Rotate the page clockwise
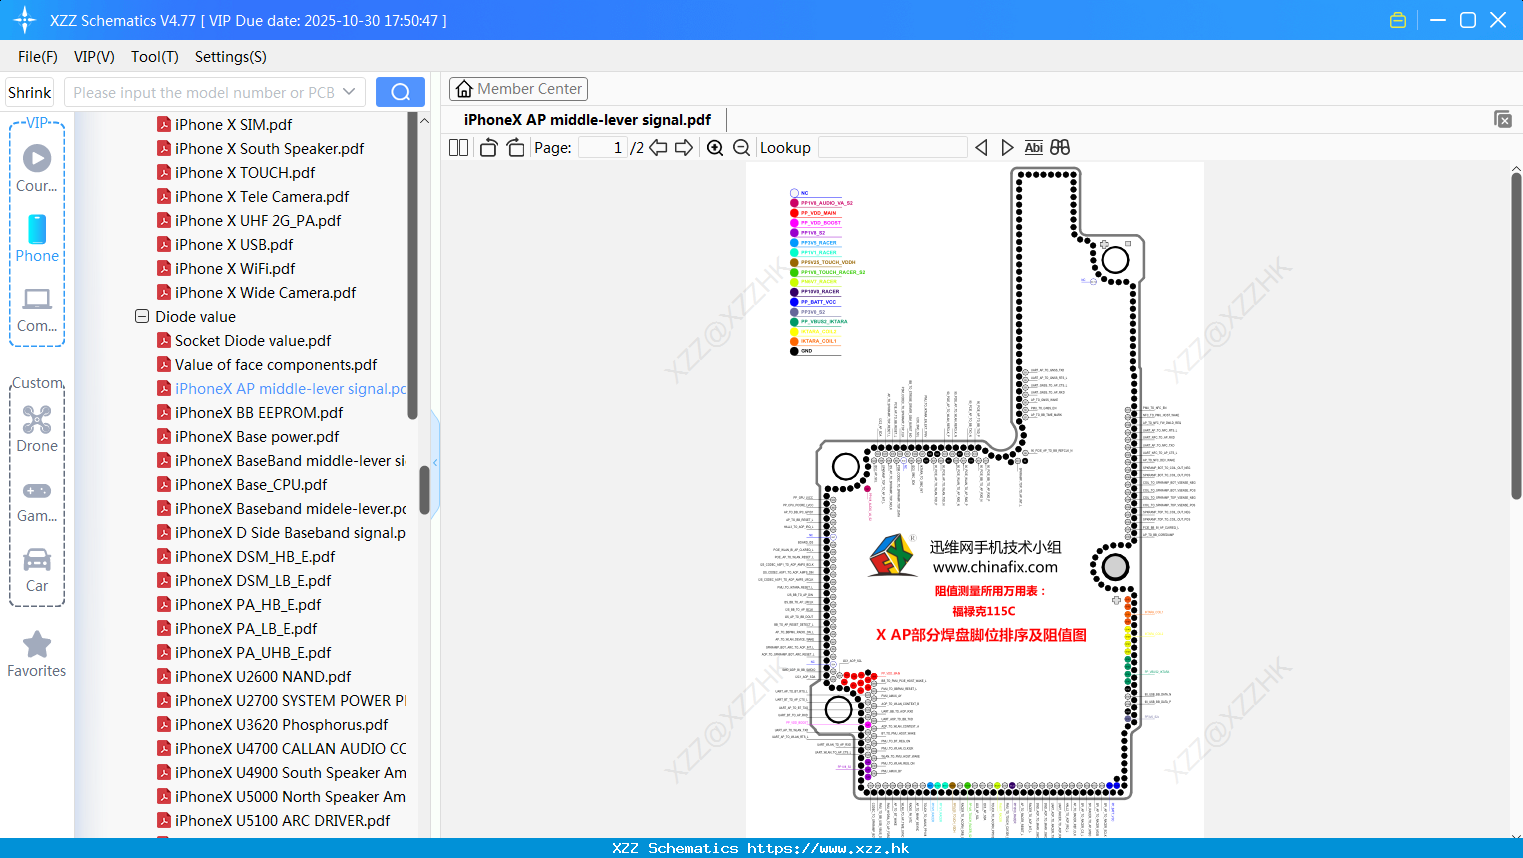This screenshot has width=1523, height=858. point(515,148)
